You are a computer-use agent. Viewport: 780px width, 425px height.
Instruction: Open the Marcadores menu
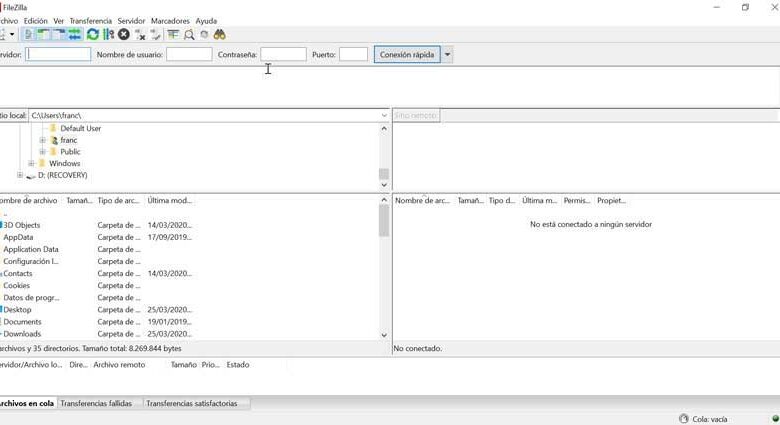click(170, 21)
